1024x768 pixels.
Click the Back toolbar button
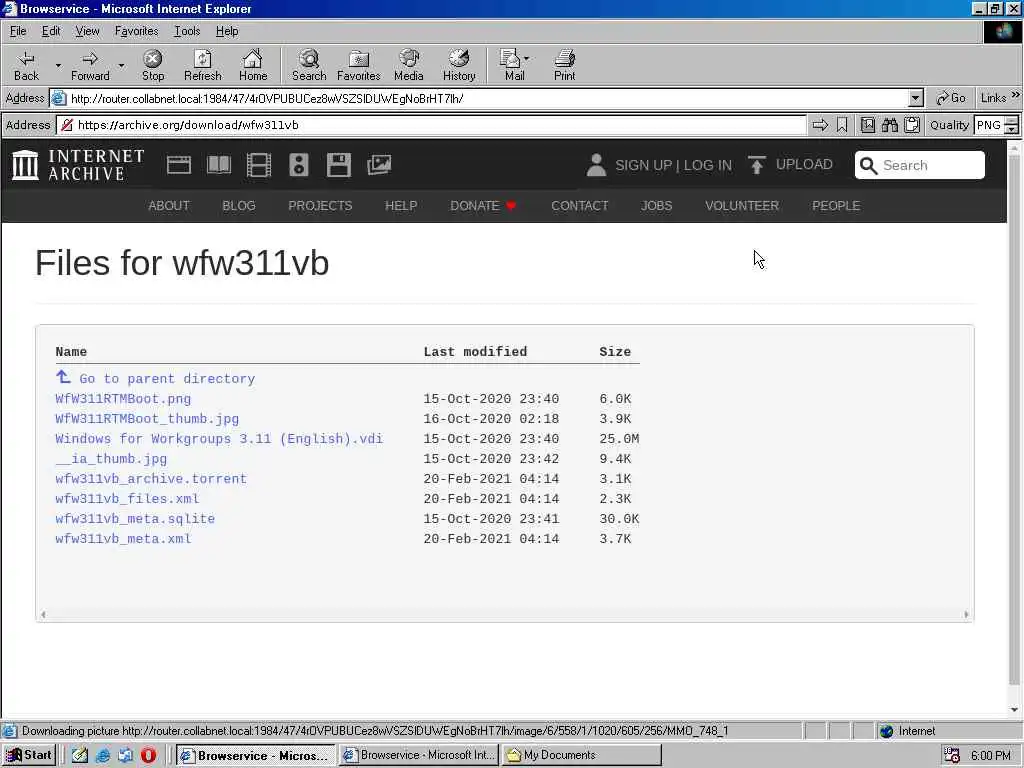tap(26, 65)
